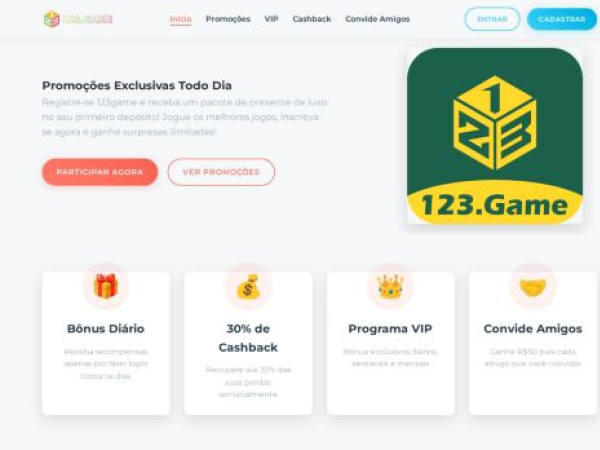This screenshot has width=600, height=450.
Task: Open the Promoções menu item
Action: coord(228,19)
